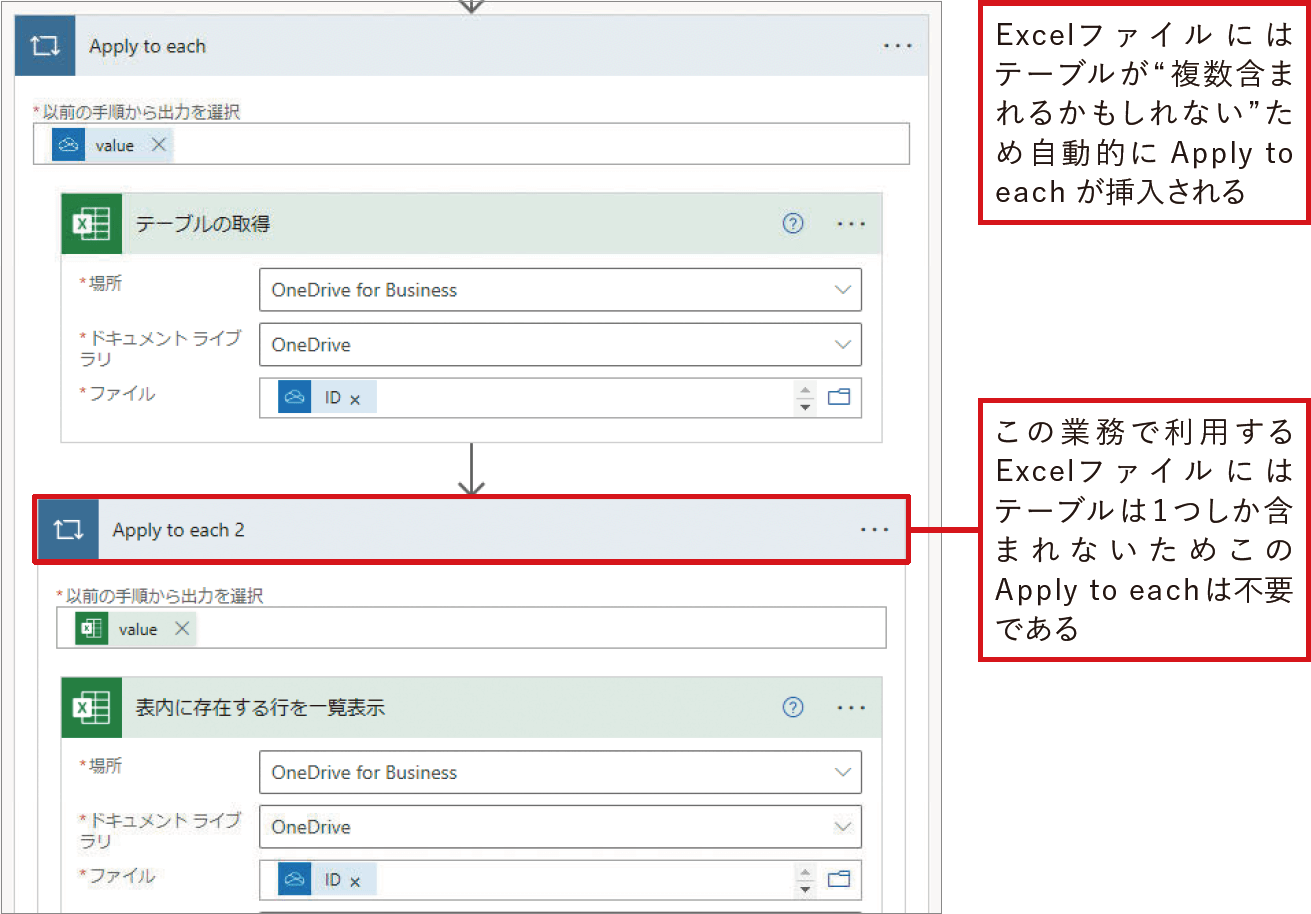1311x914 pixels.
Task: Open the file picker in テーブルの取得
Action: [839, 398]
